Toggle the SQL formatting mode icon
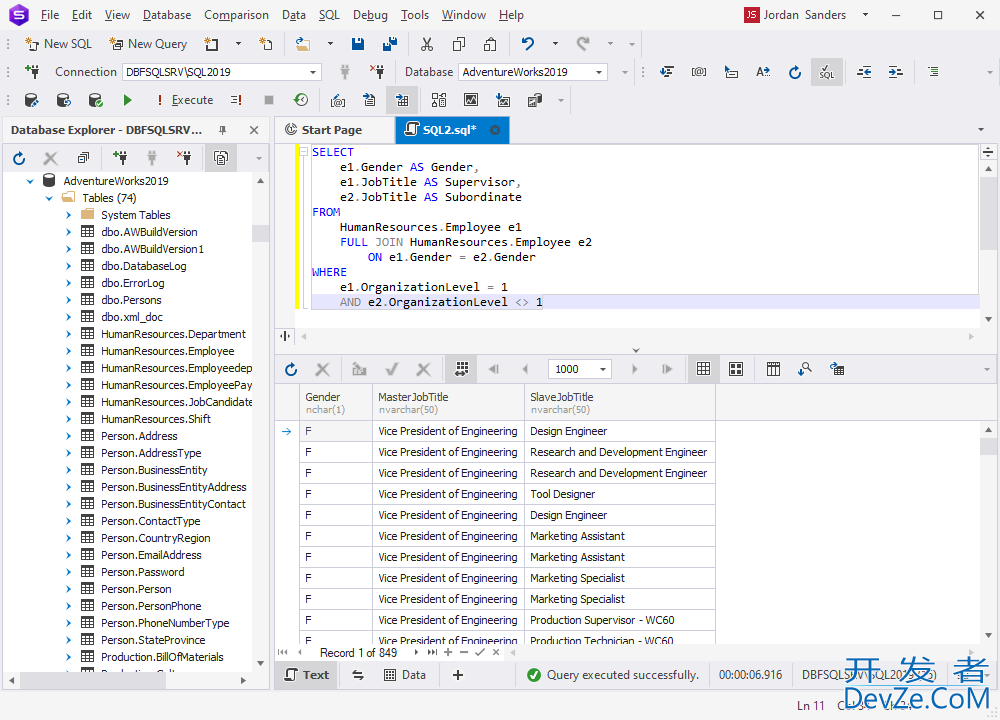Screen dimensions: 1000x720 (827, 72)
